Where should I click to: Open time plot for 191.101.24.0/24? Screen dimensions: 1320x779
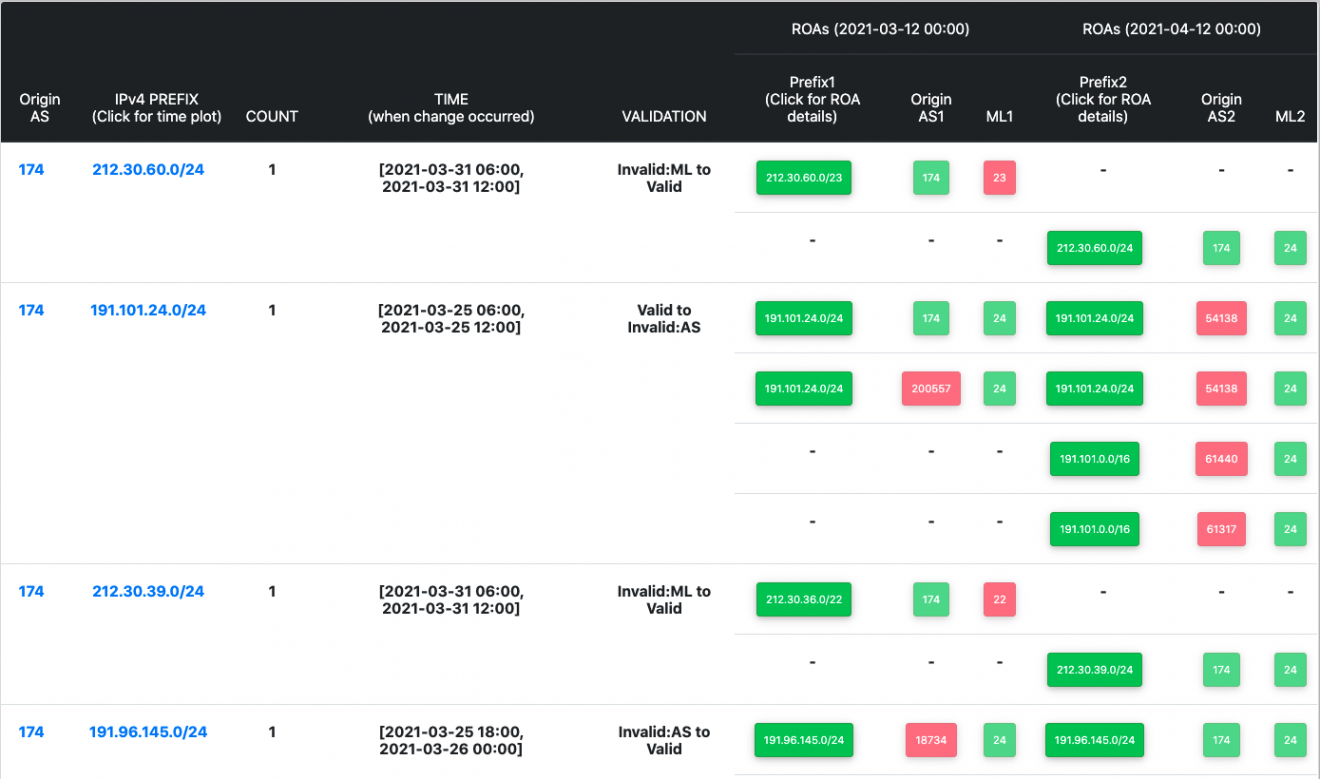(148, 310)
